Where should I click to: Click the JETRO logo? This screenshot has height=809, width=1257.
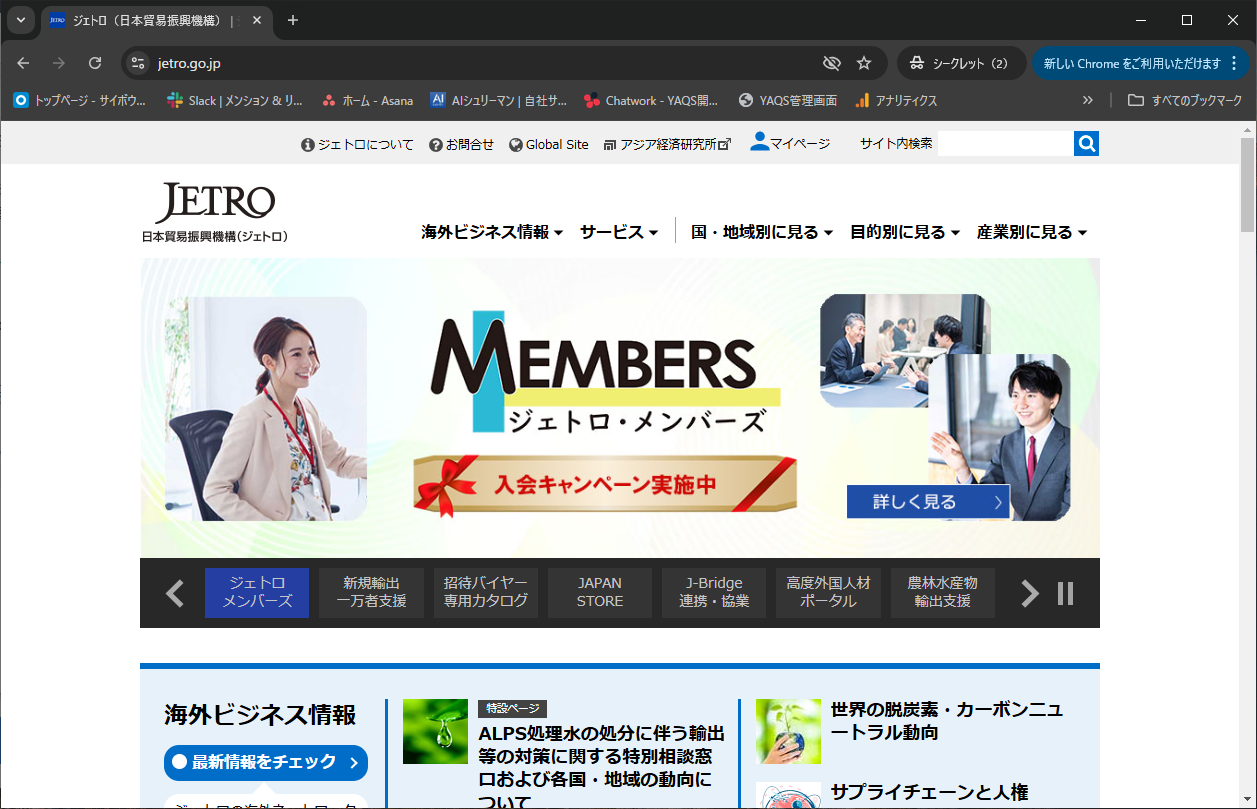[215, 212]
